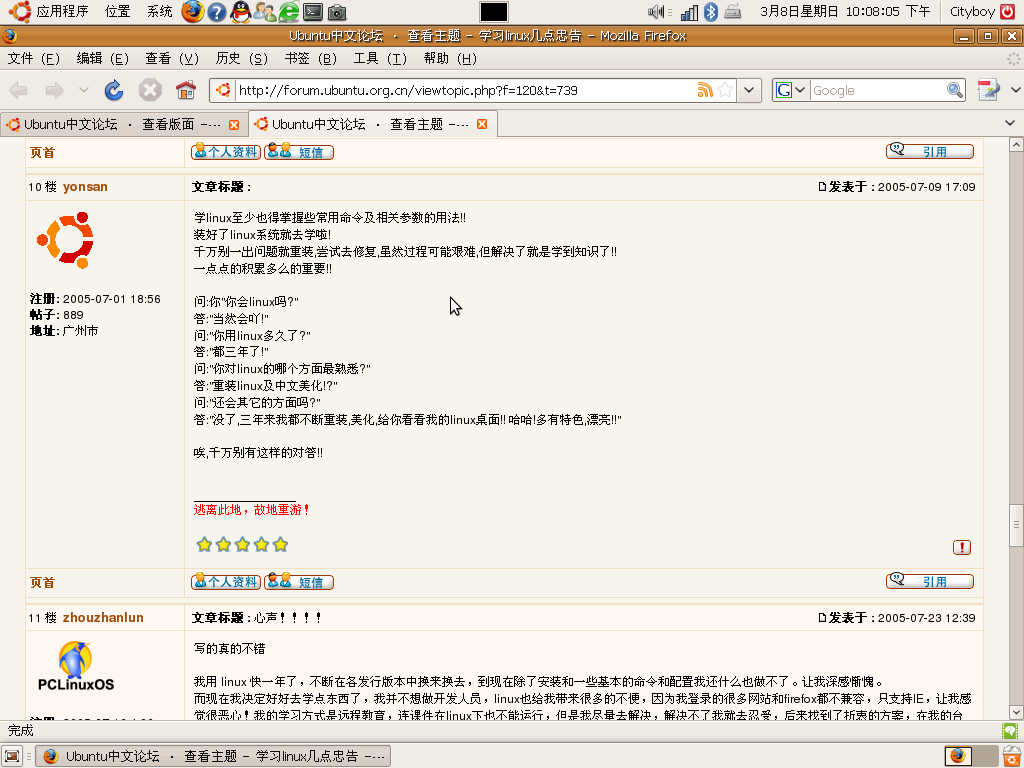Open the 系统 panel menu
This screenshot has height=768, width=1024.
pos(159,12)
